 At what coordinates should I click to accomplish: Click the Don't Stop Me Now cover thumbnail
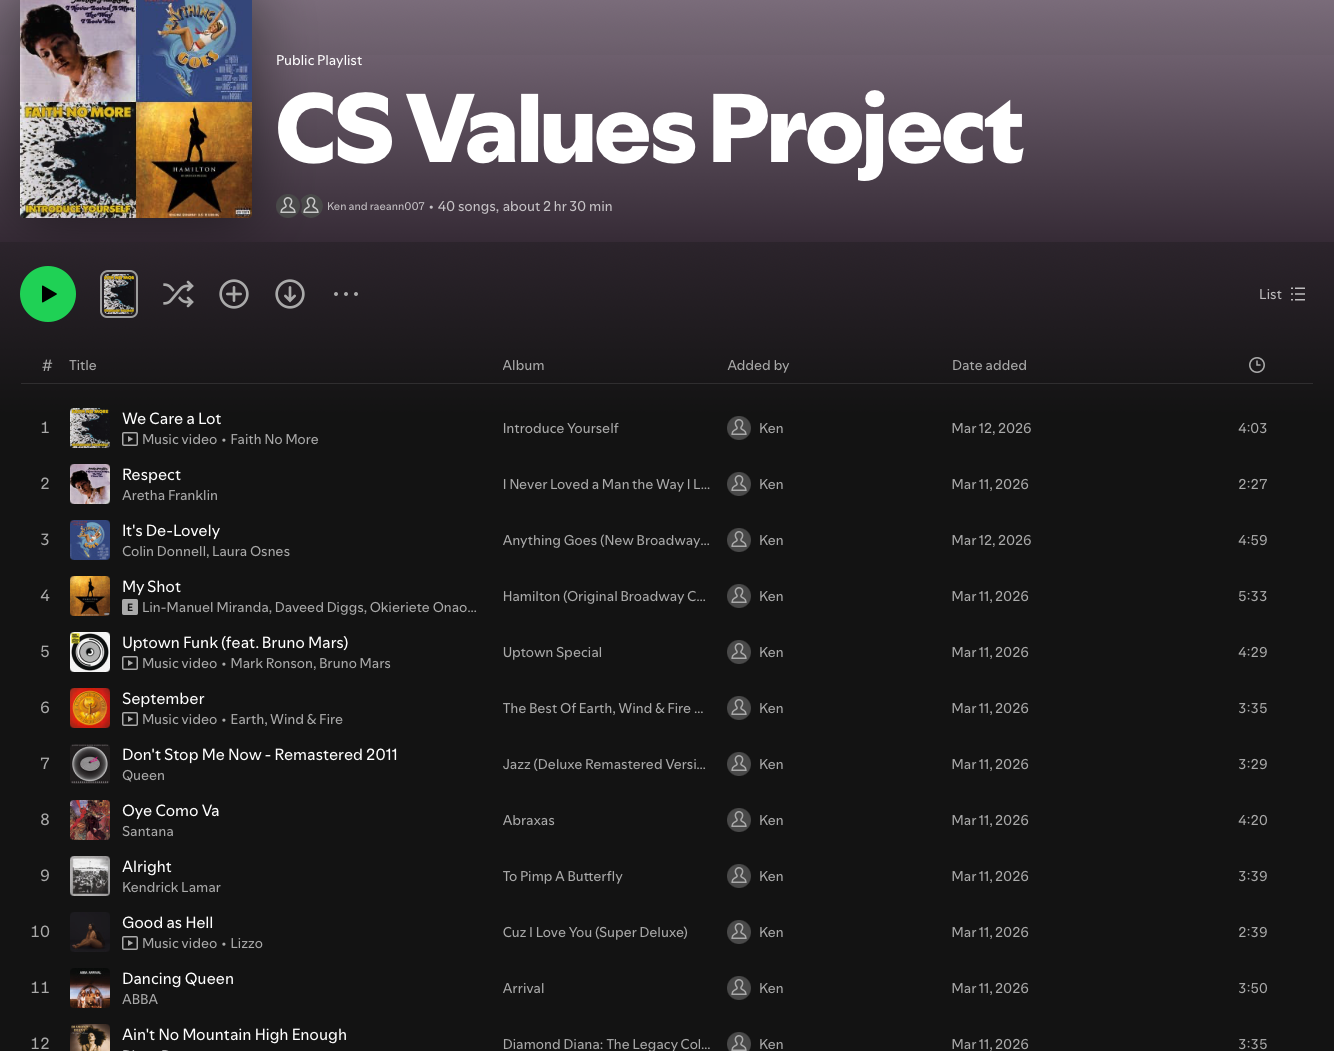point(90,764)
